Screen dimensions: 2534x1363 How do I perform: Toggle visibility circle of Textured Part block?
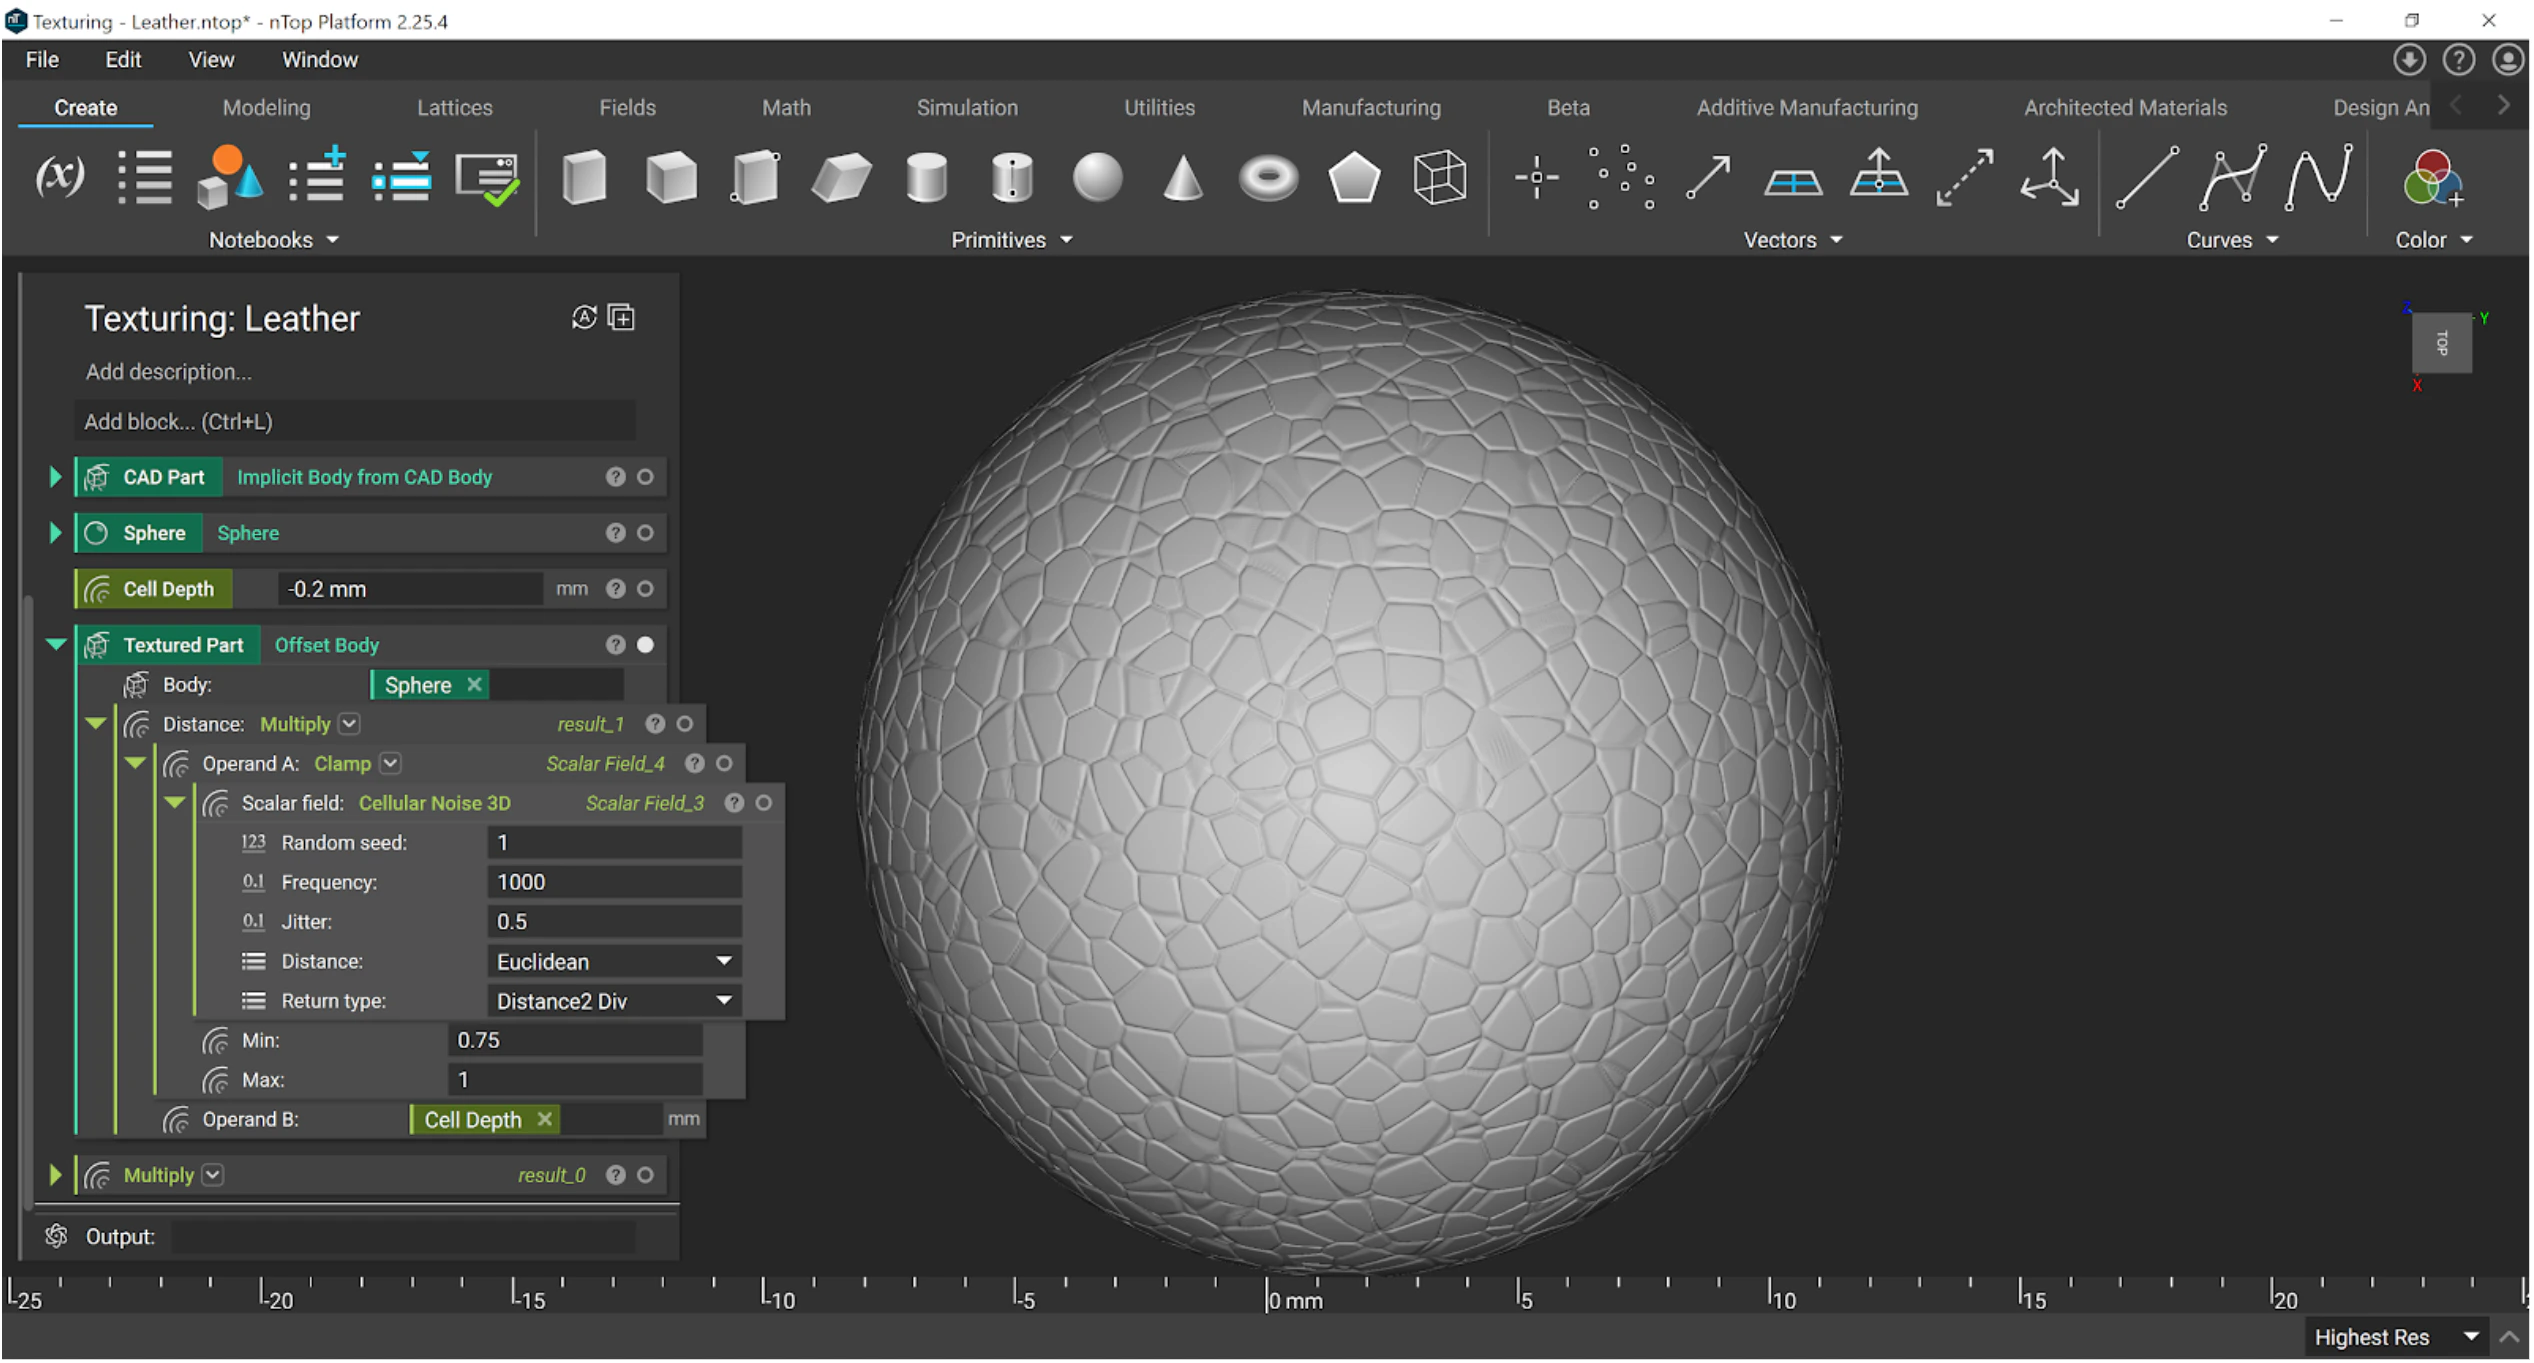pyautogui.click(x=646, y=645)
